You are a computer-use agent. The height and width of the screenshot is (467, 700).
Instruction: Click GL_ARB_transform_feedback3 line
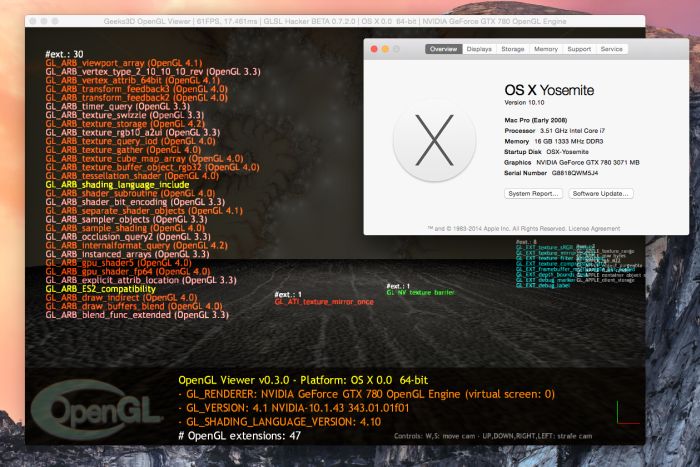coord(137,89)
